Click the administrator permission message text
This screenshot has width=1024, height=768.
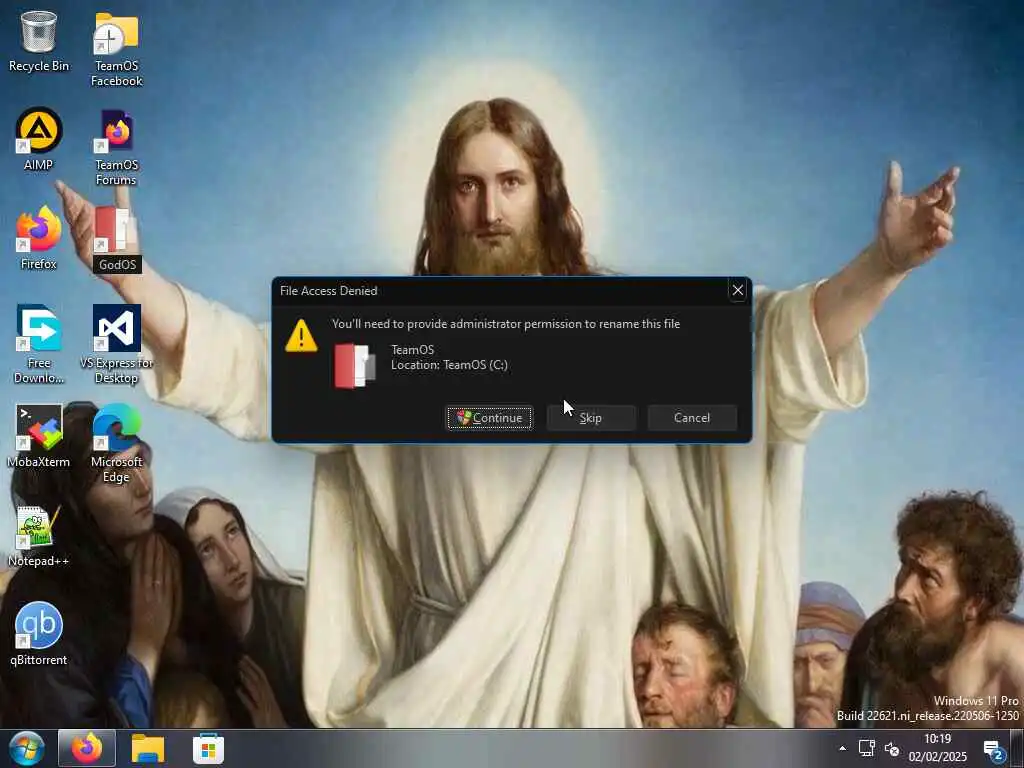506,324
